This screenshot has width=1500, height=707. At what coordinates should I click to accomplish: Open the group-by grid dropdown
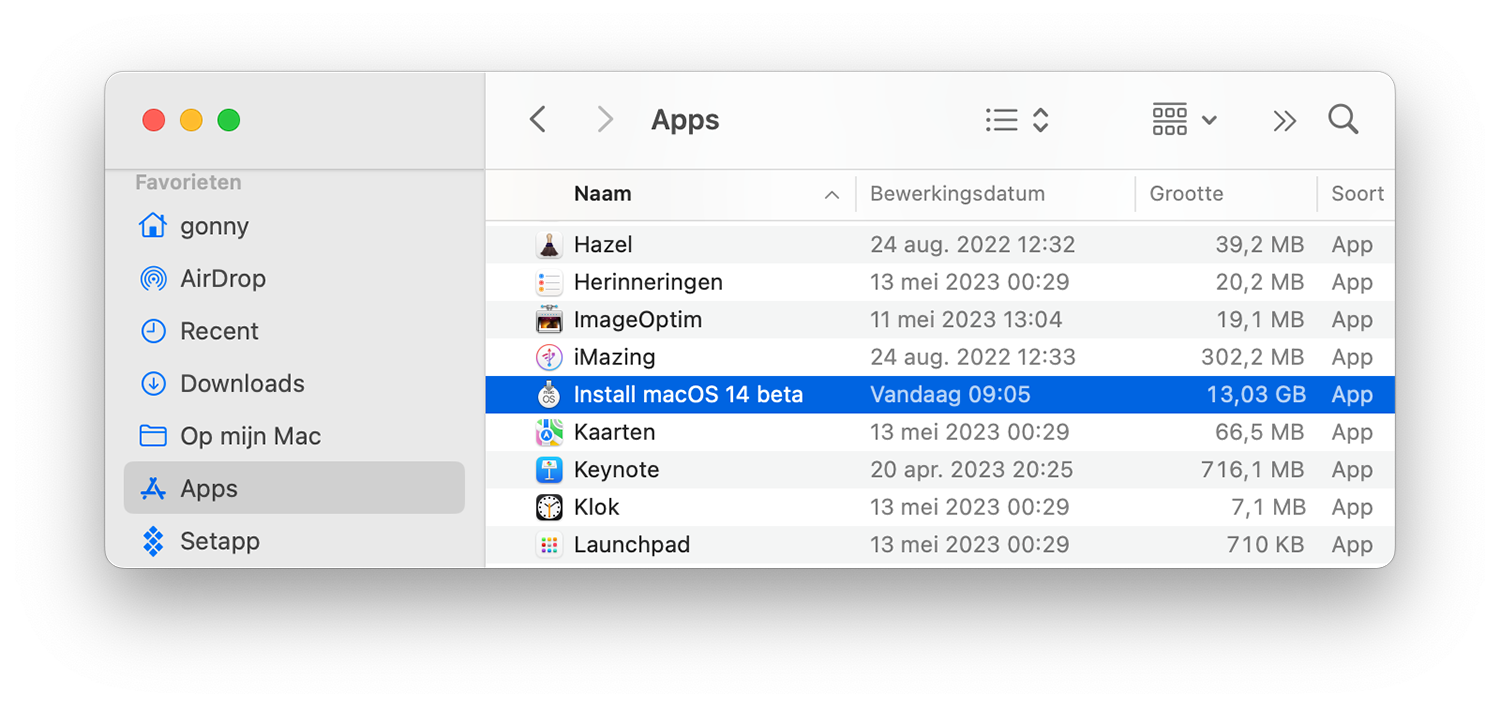click(x=1184, y=120)
